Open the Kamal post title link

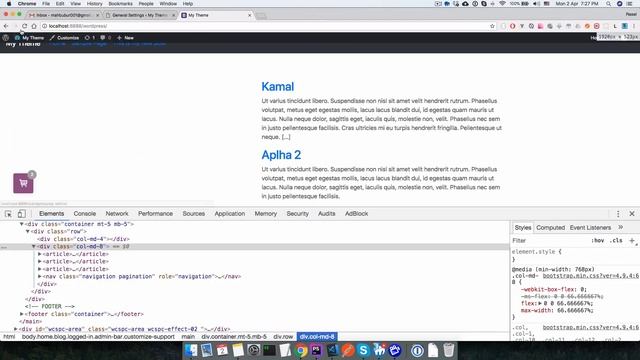[x=278, y=87]
